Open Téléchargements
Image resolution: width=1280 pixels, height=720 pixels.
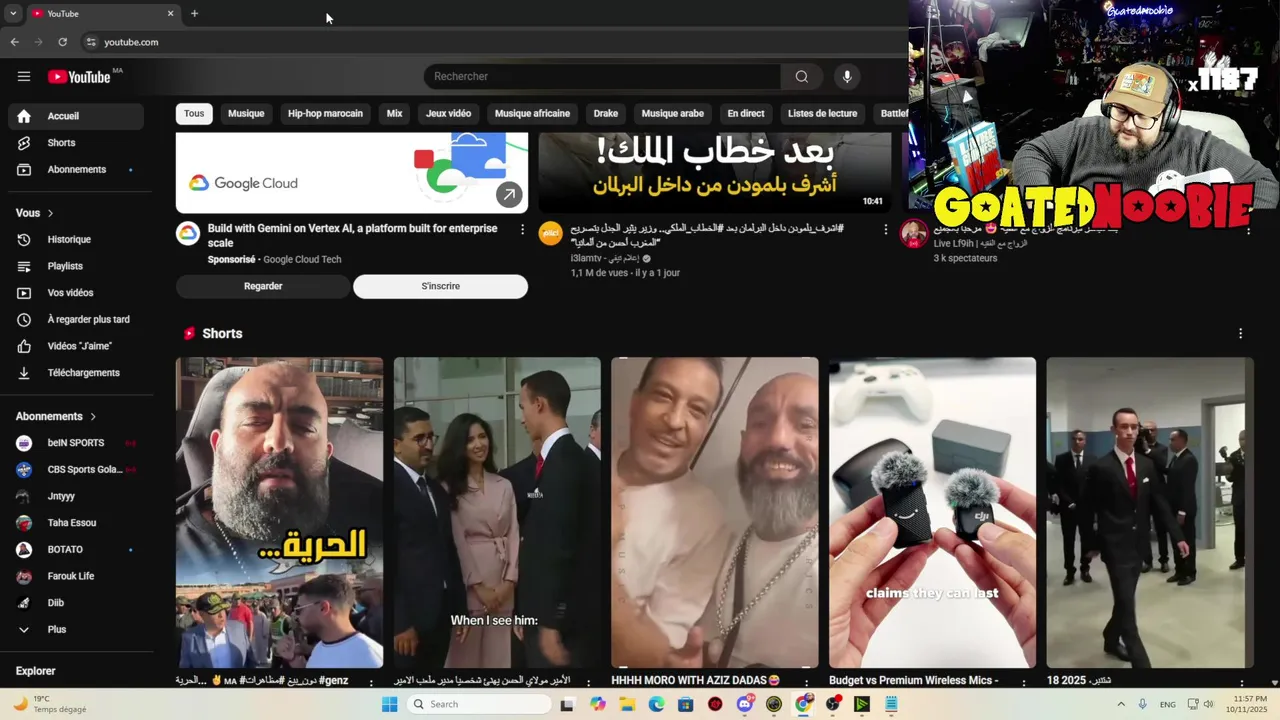click(76, 373)
